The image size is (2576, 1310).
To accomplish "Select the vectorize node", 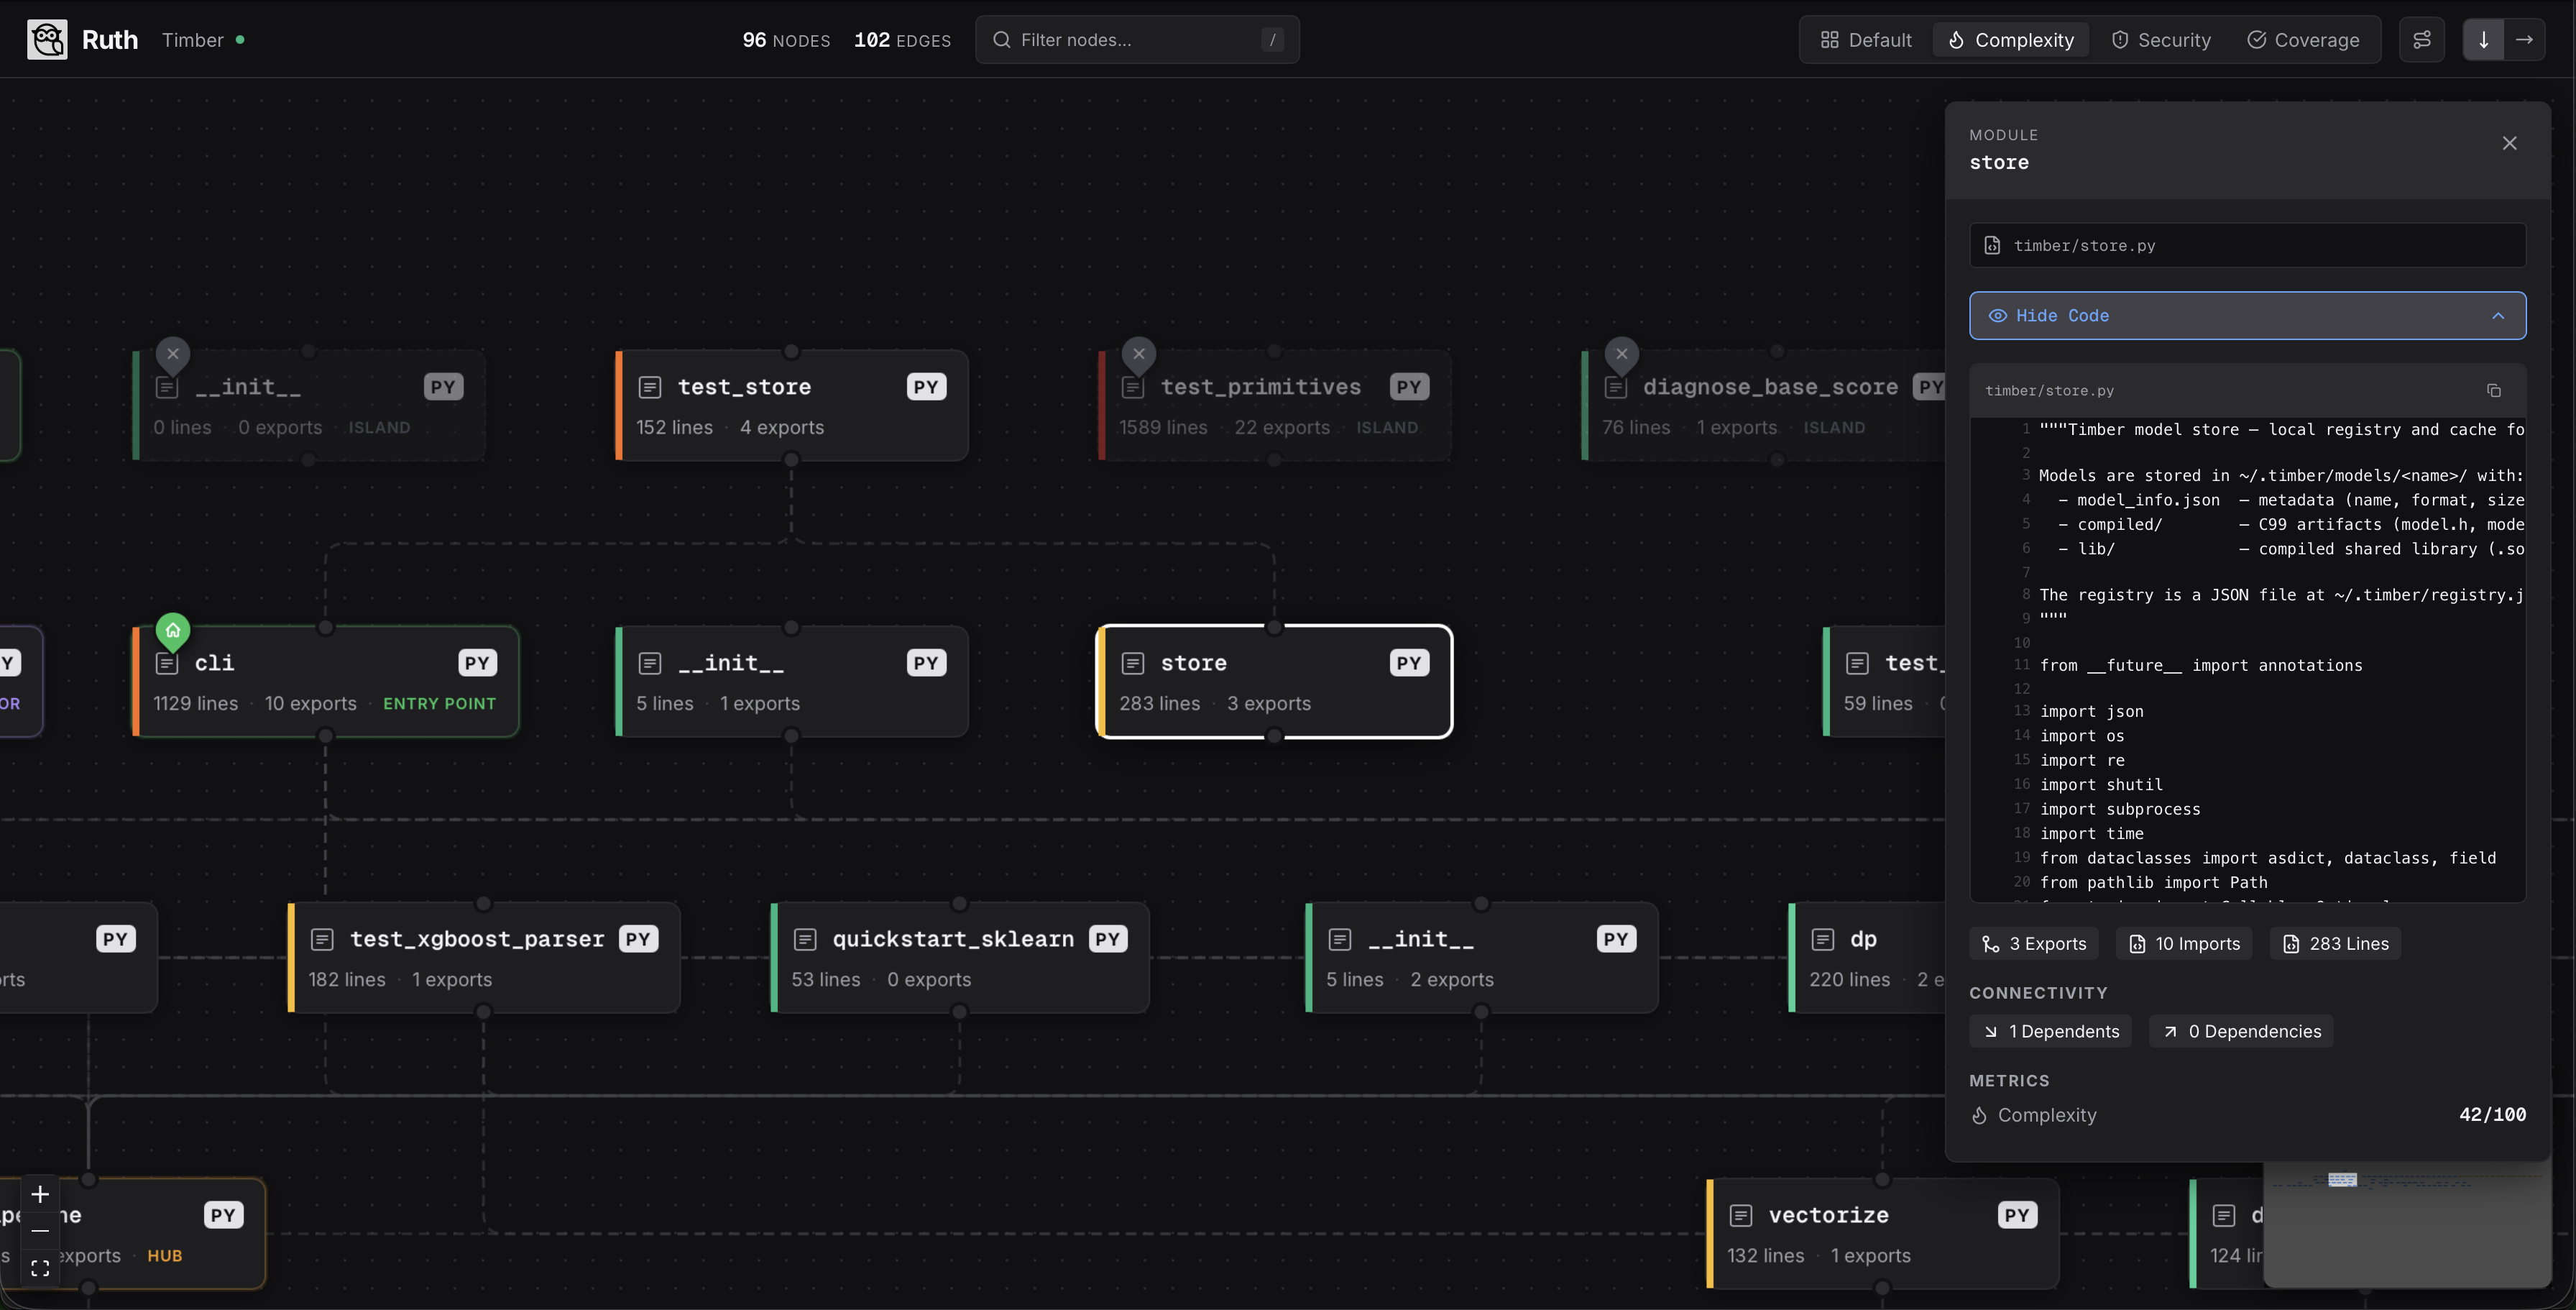I will [1882, 1233].
